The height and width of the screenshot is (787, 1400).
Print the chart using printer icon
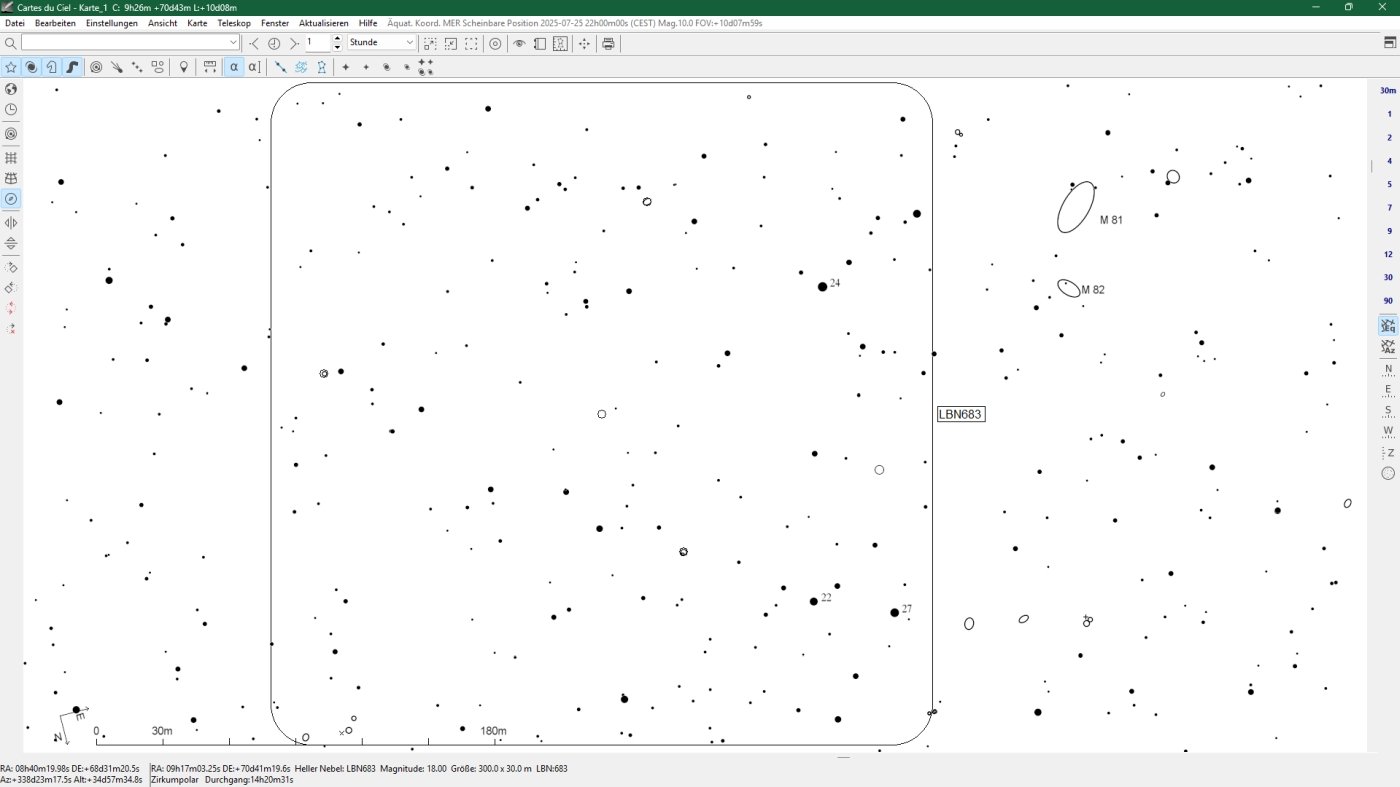click(608, 43)
